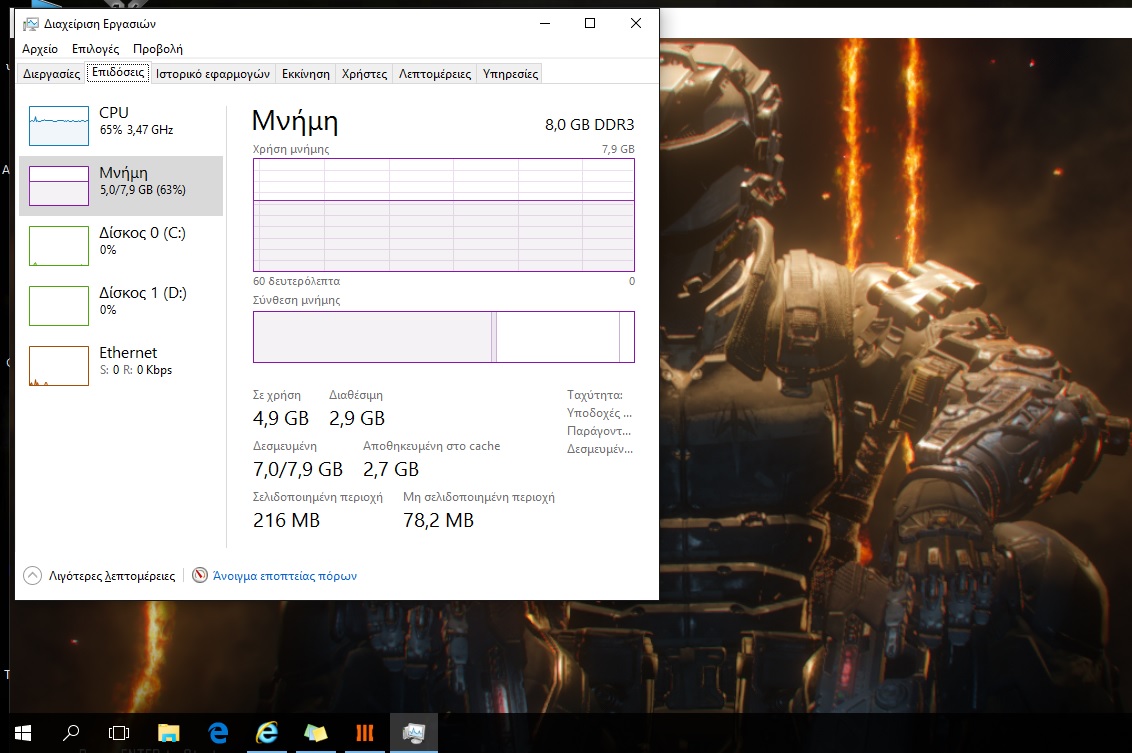Click the memory usage history graph

[x=444, y=215]
